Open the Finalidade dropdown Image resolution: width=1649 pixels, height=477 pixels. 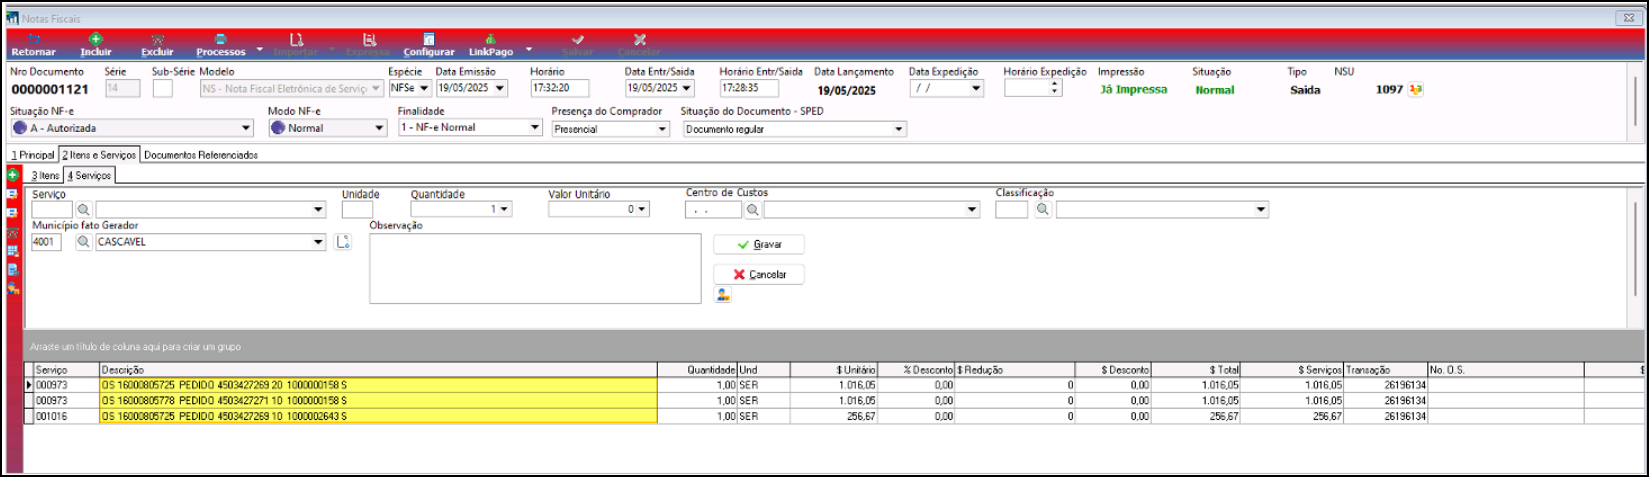535,127
